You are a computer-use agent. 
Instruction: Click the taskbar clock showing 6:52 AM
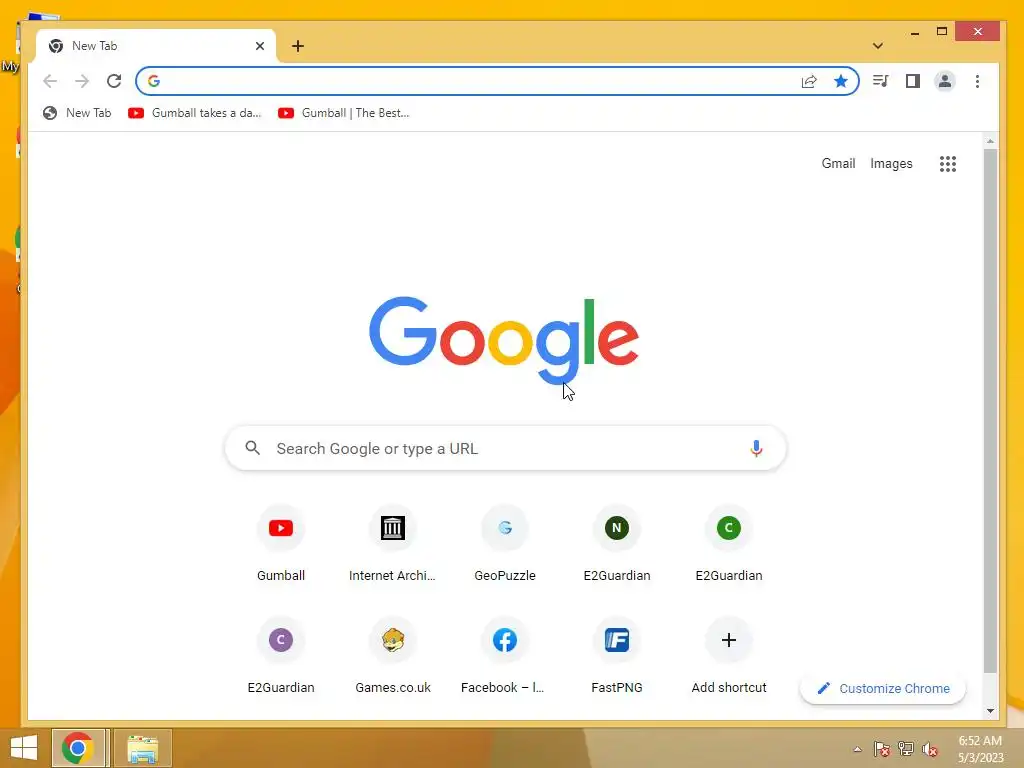980,748
